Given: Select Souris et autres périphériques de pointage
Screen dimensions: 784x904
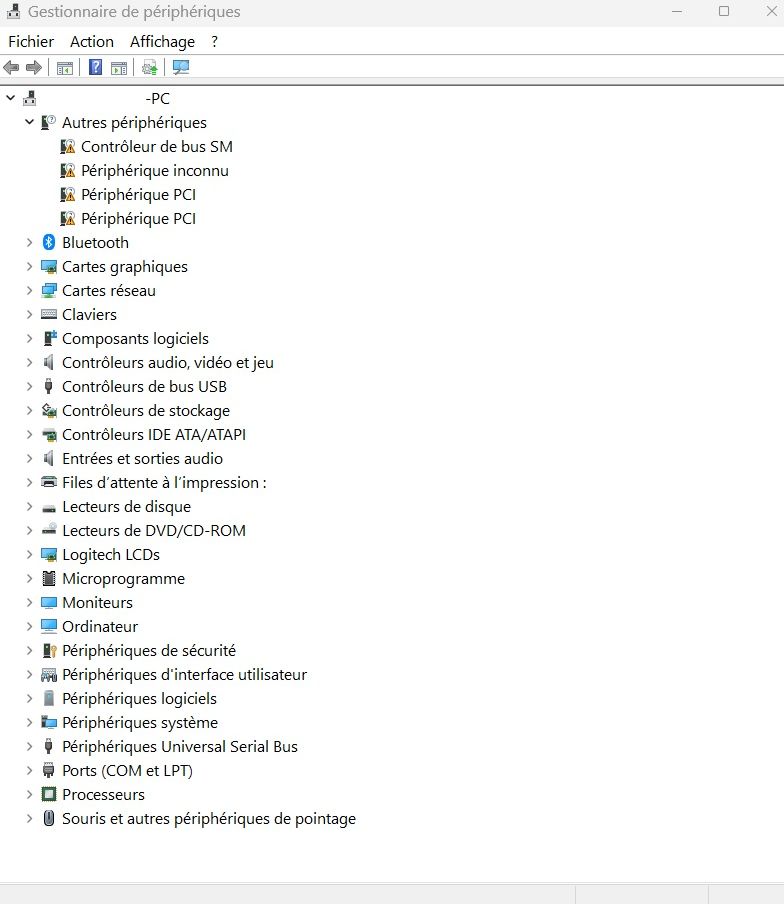Looking at the screenshot, I should [x=209, y=819].
